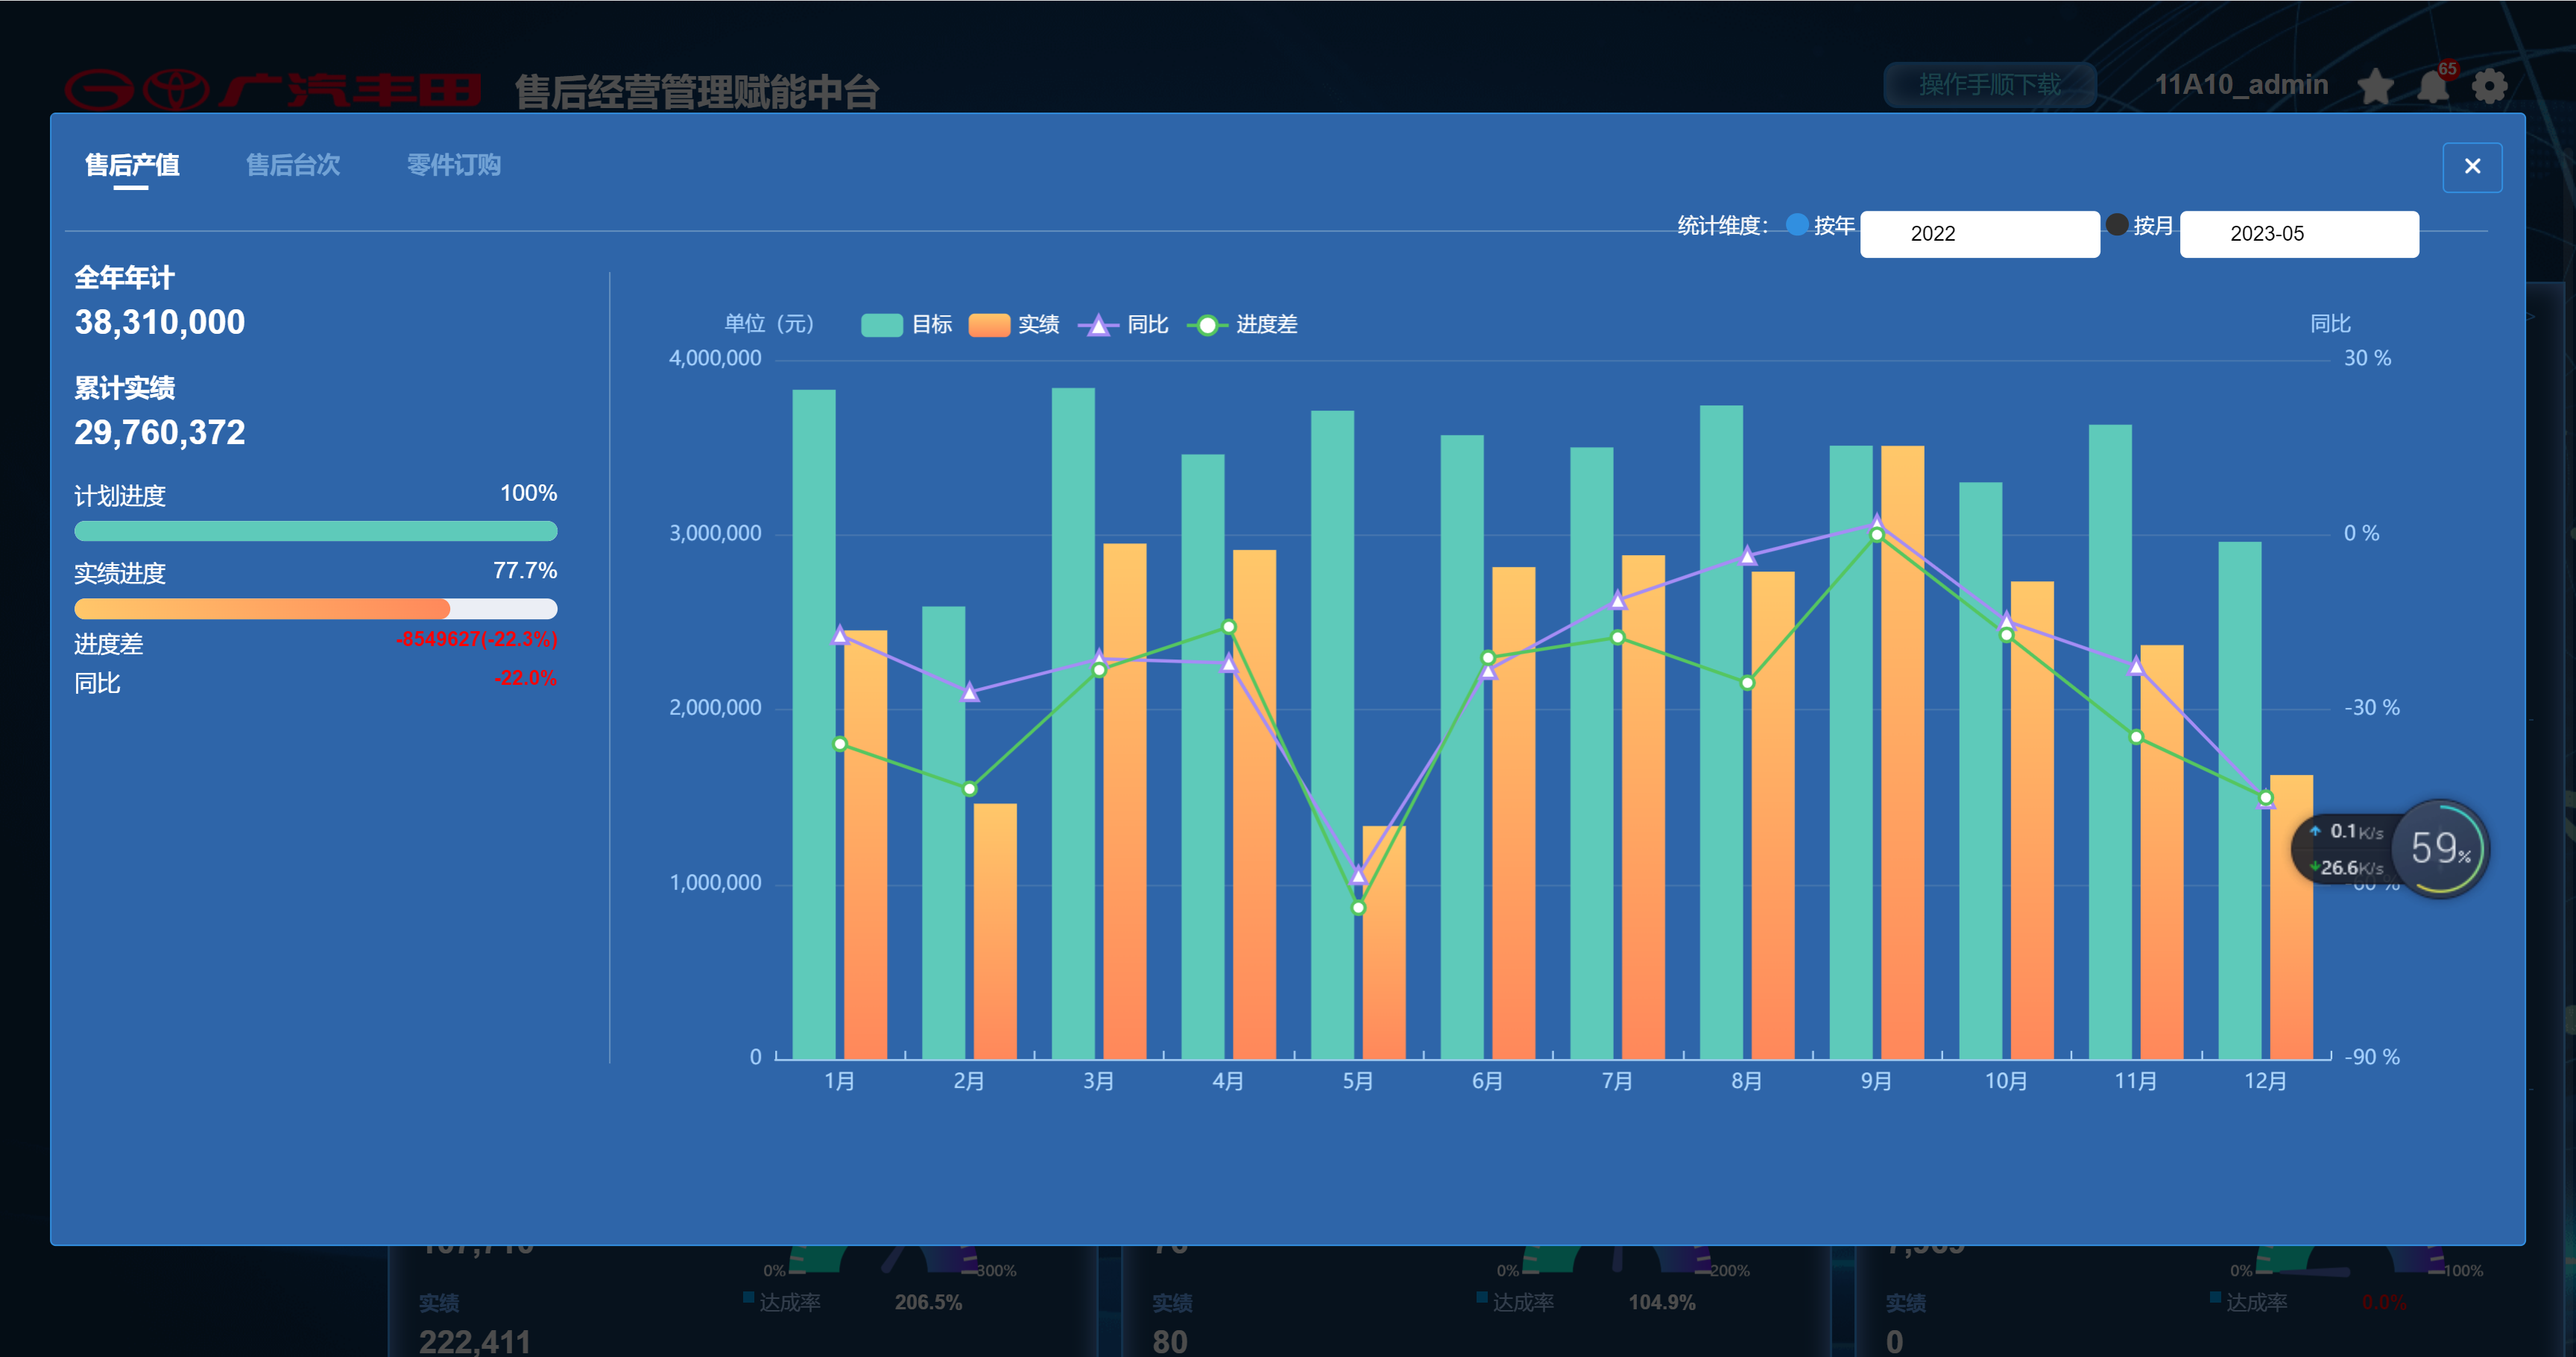This screenshot has height=1357, width=2576.
Task: Open the year picker showing 2022
Action: pyautogui.click(x=1979, y=234)
